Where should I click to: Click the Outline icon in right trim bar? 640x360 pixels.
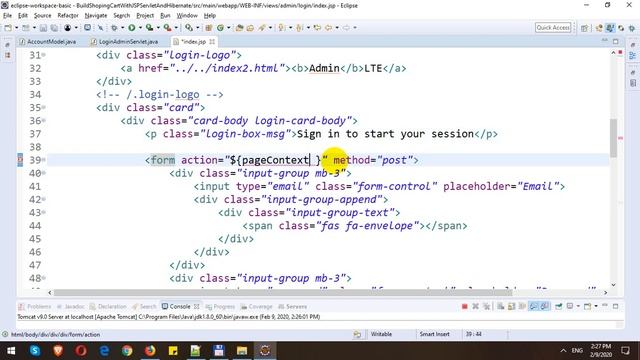tap(633, 56)
